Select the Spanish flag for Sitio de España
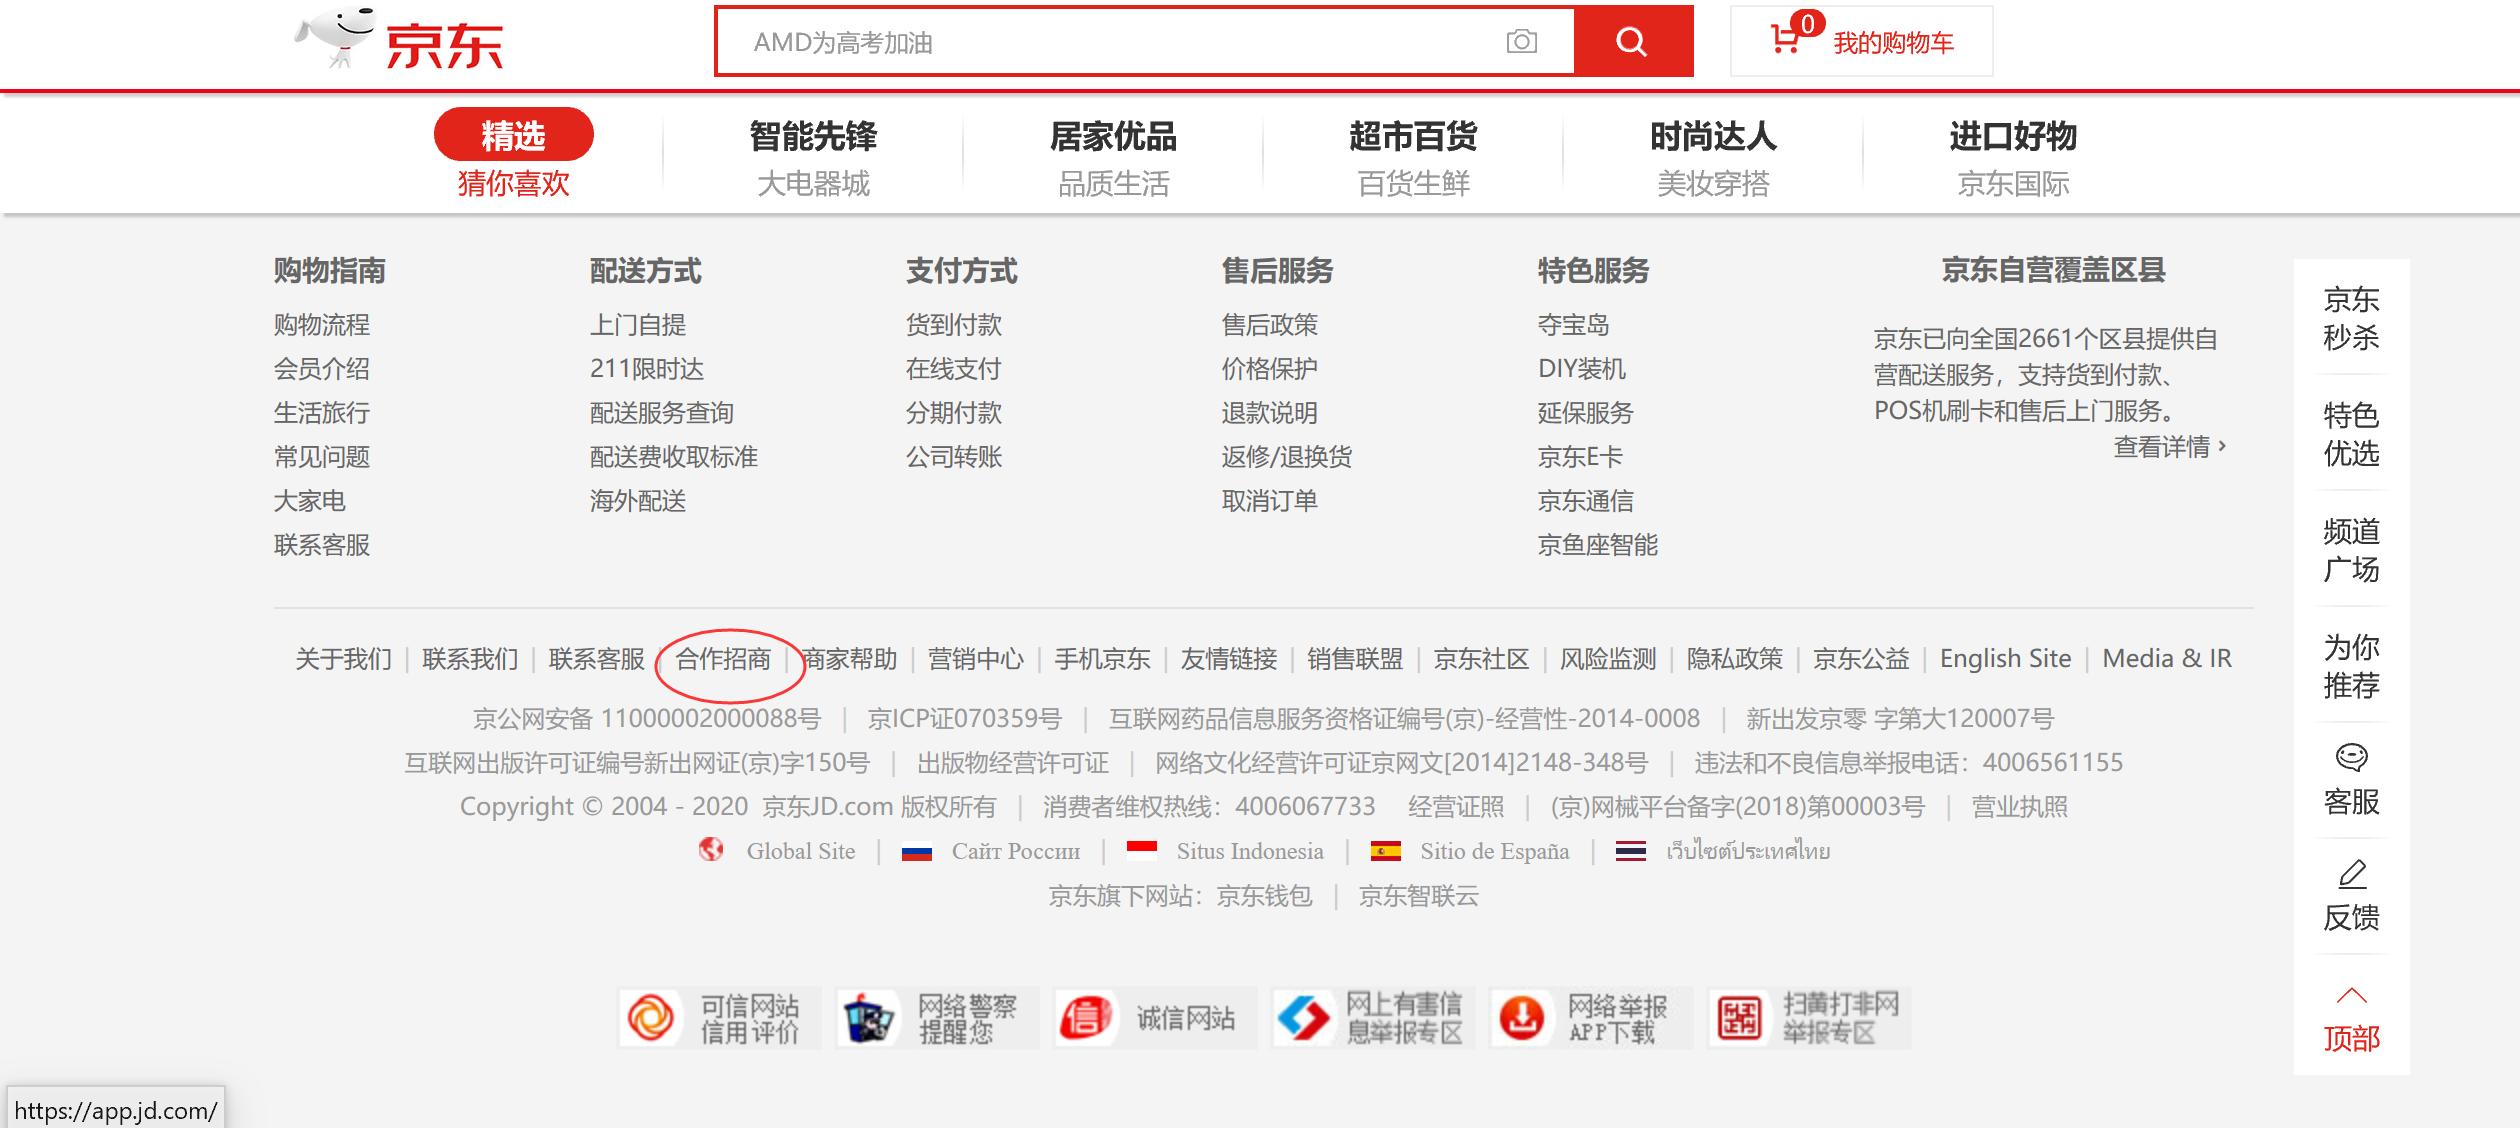Viewport: 2520px width, 1128px height. [x=1385, y=852]
